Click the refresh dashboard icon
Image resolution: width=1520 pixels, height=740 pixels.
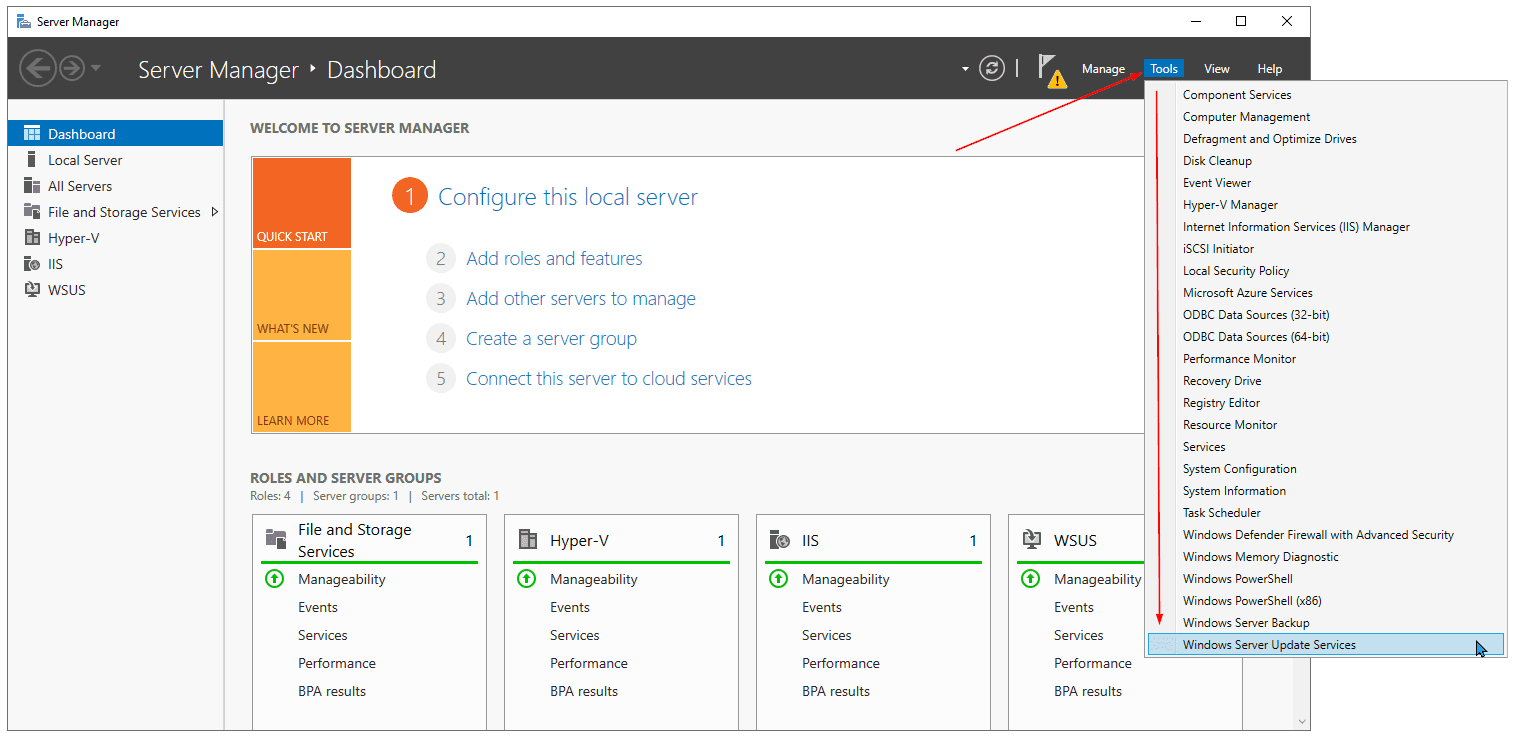(992, 69)
